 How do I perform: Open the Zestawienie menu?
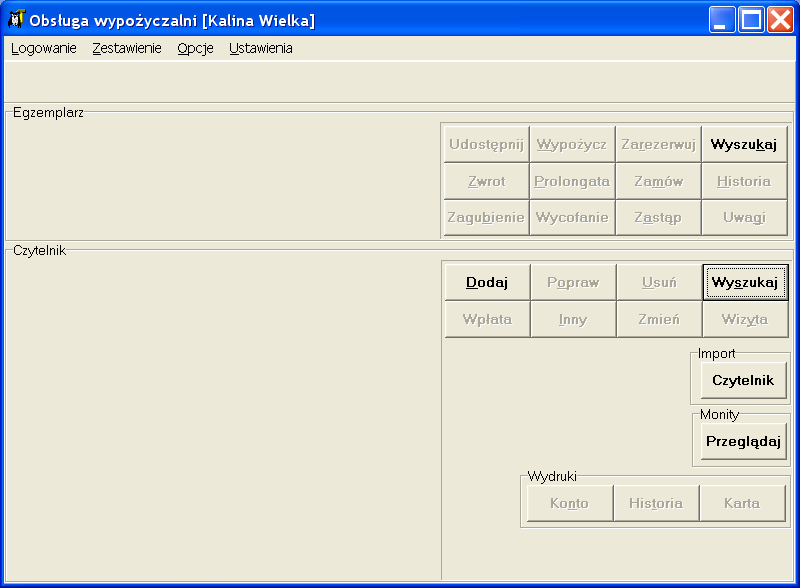[x=127, y=48]
